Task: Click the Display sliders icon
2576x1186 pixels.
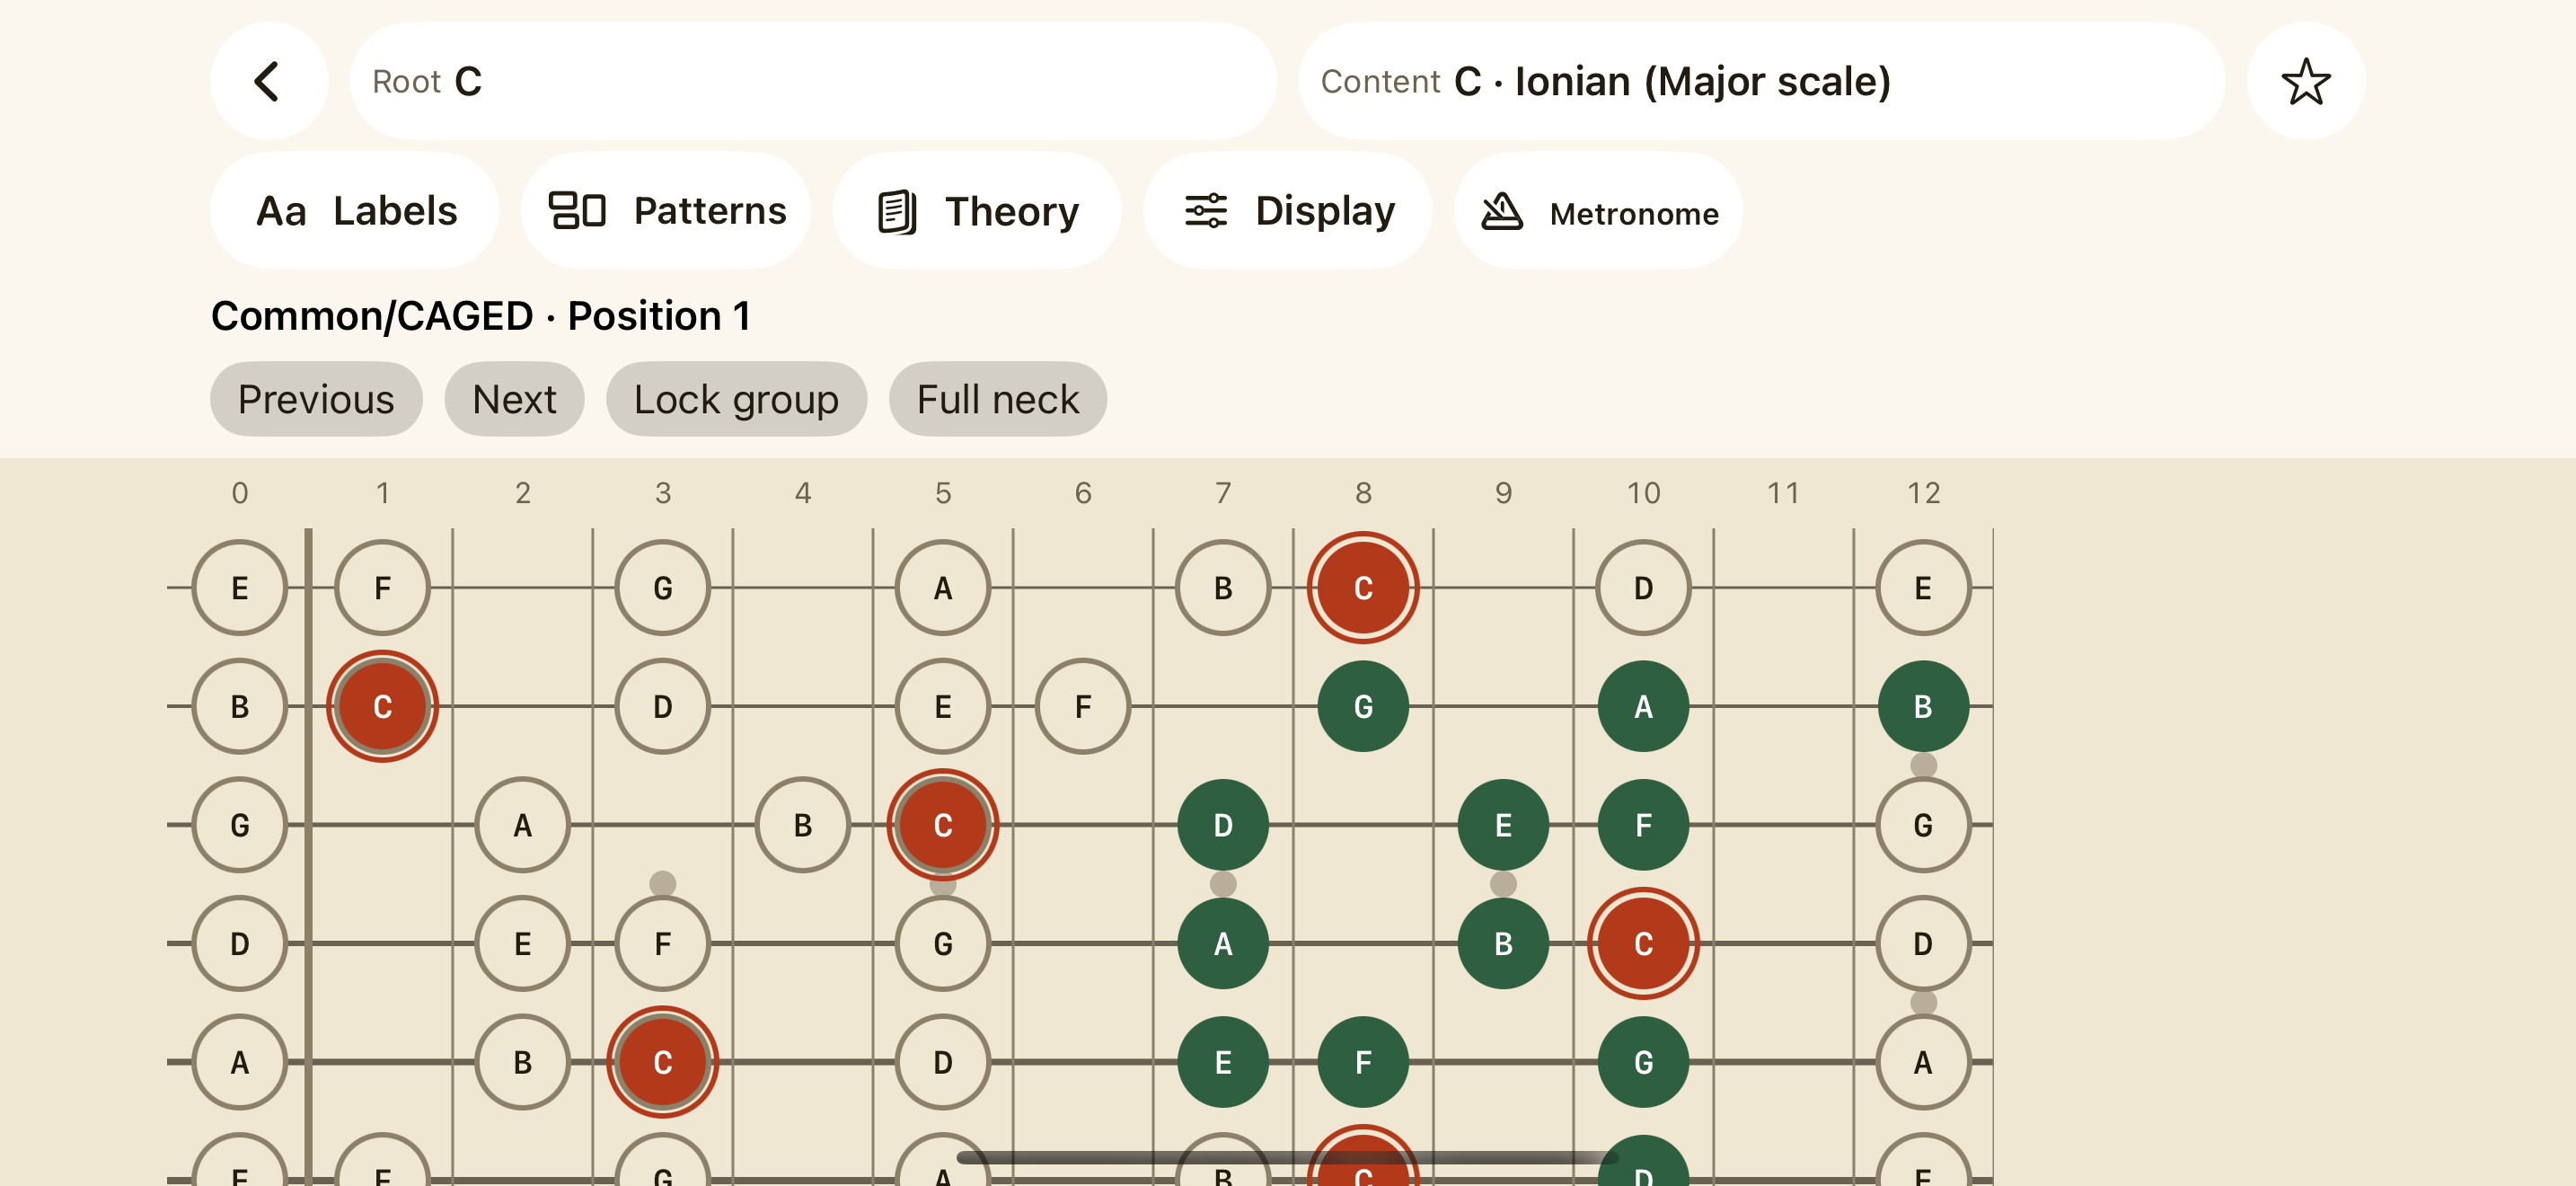Action: [1206, 210]
